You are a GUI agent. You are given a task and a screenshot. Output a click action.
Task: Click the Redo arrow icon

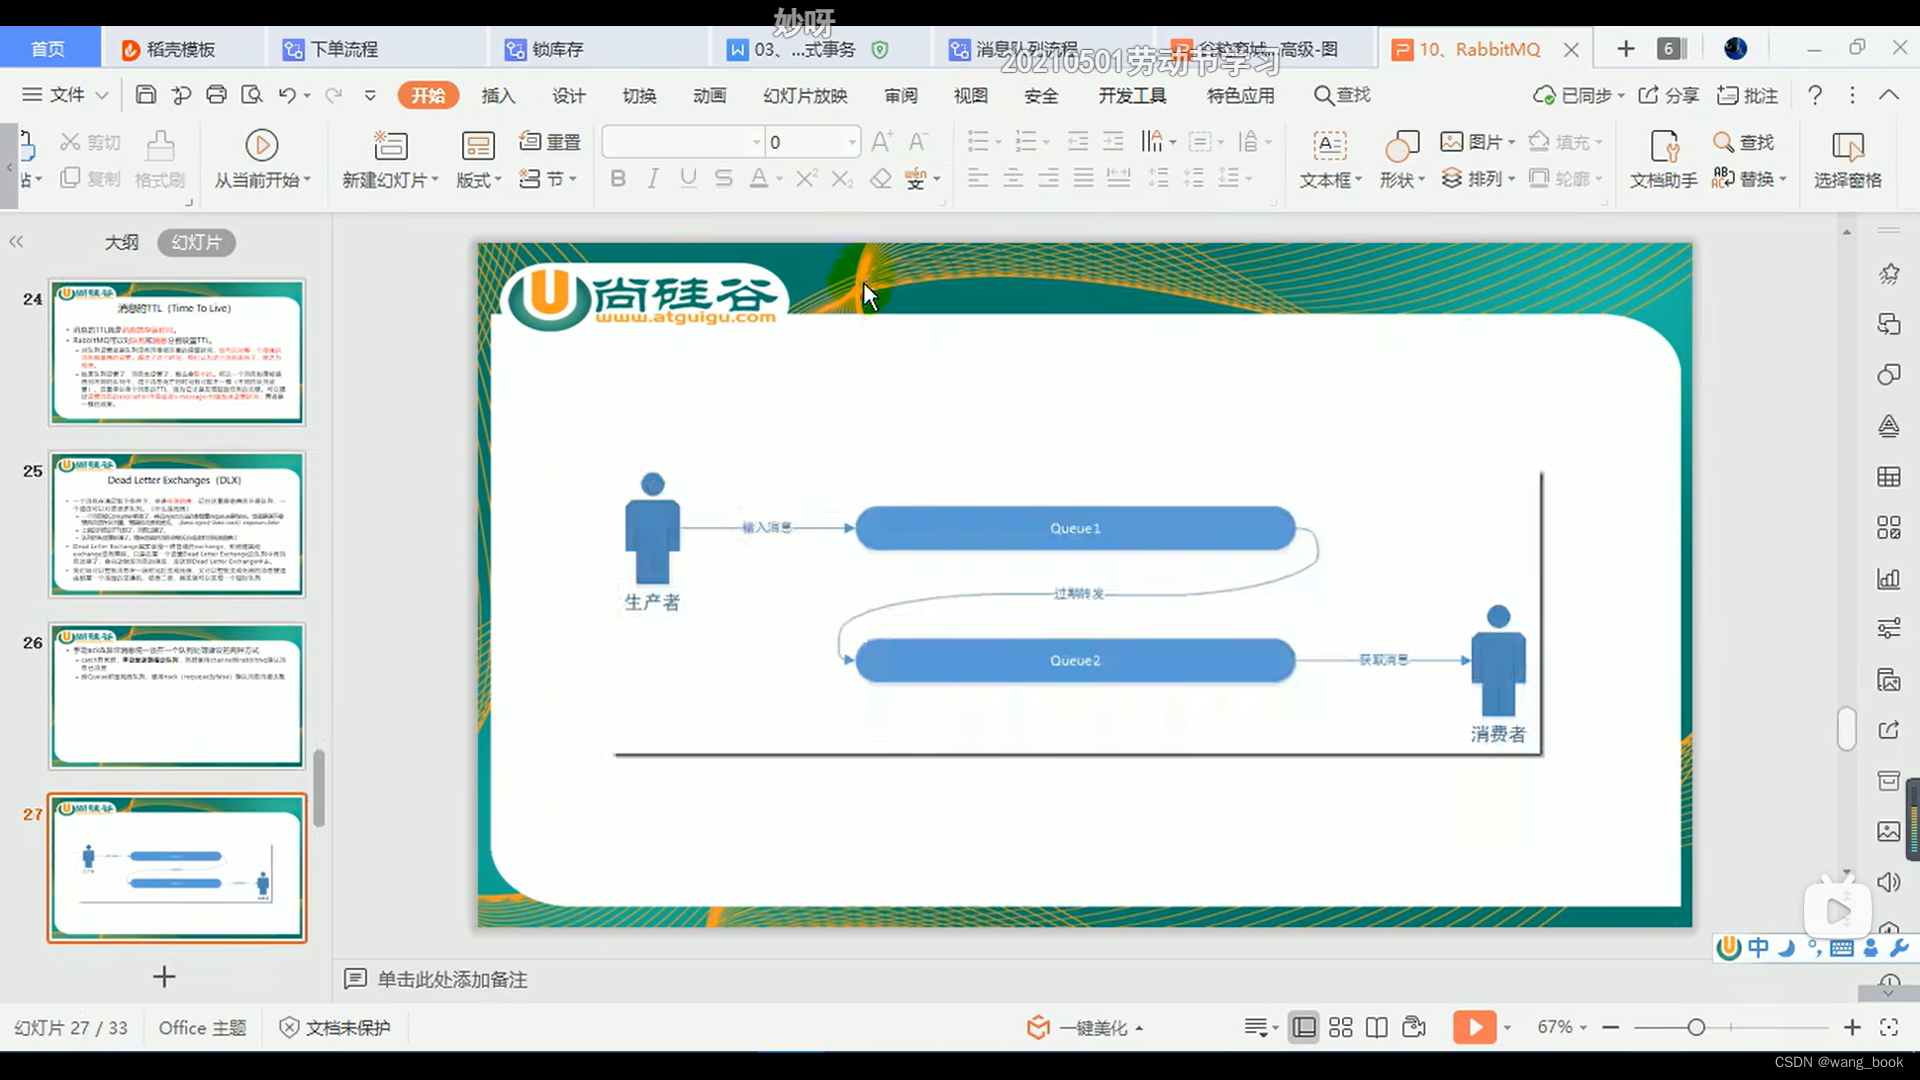(334, 95)
